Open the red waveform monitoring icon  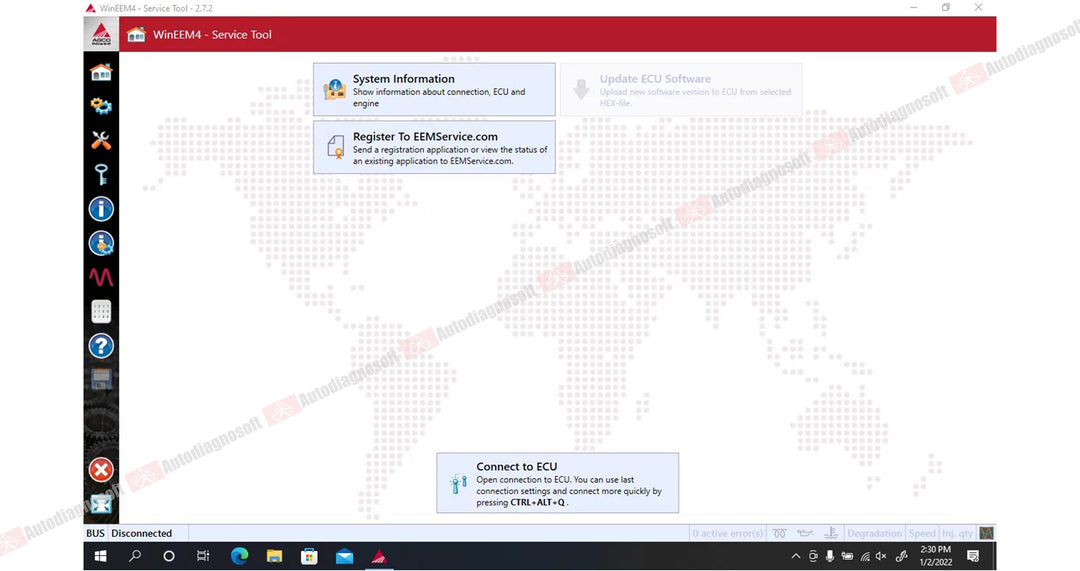coord(101,277)
